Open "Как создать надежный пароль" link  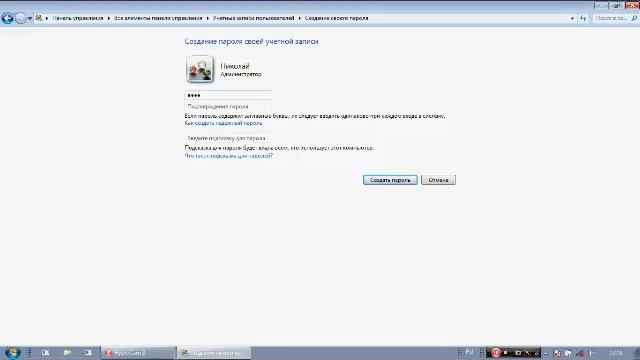click(223, 123)
